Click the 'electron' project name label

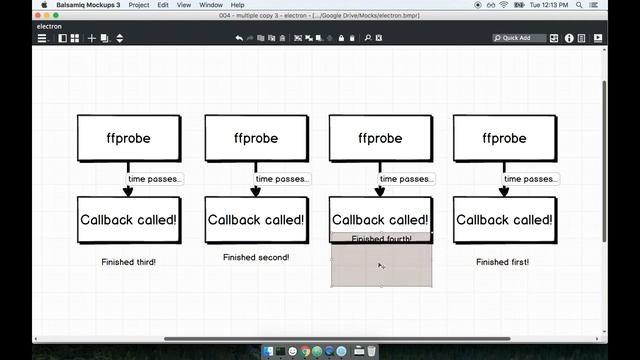point(49,26)
